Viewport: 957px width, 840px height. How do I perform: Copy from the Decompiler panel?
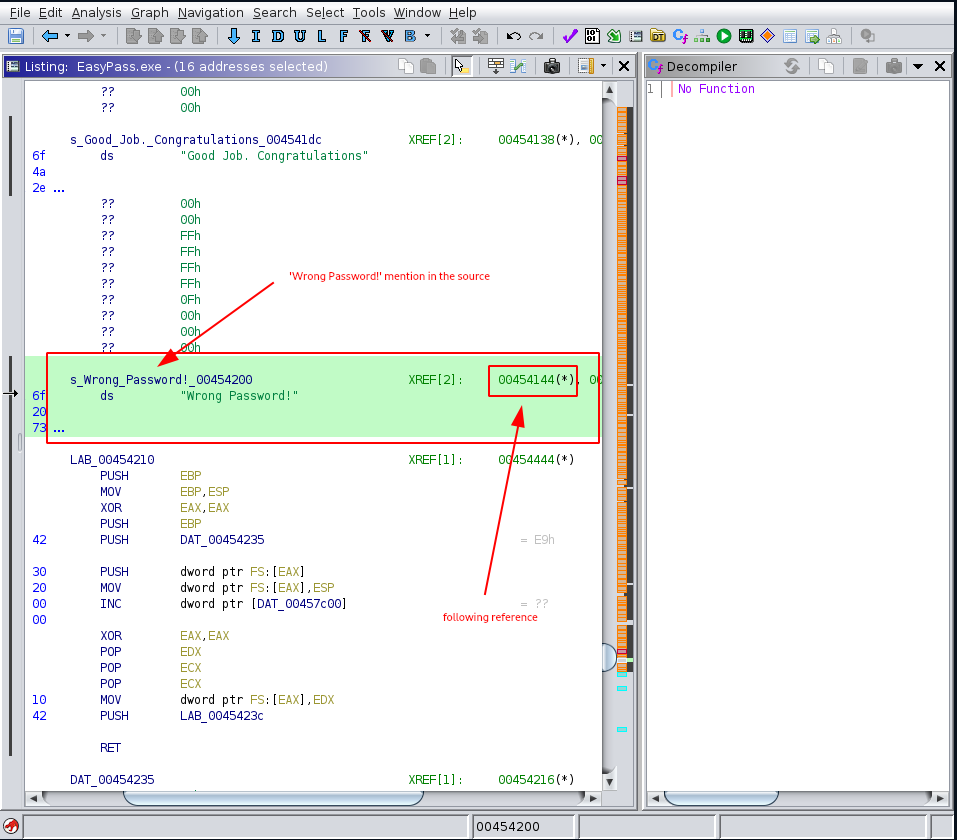click(x=828, y=65)
